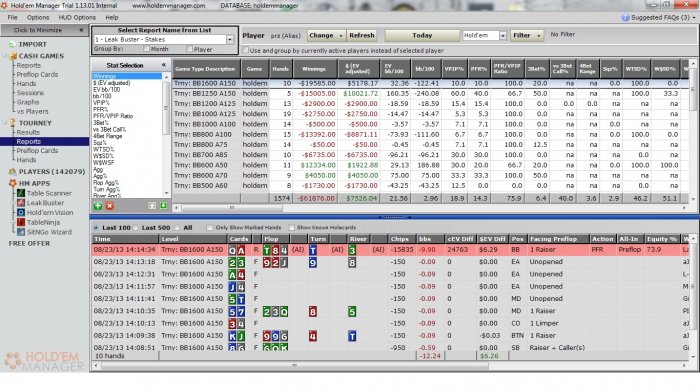Click the green move-down arrow icon
Screen dimensions: 700x392
tap(163, 205)
